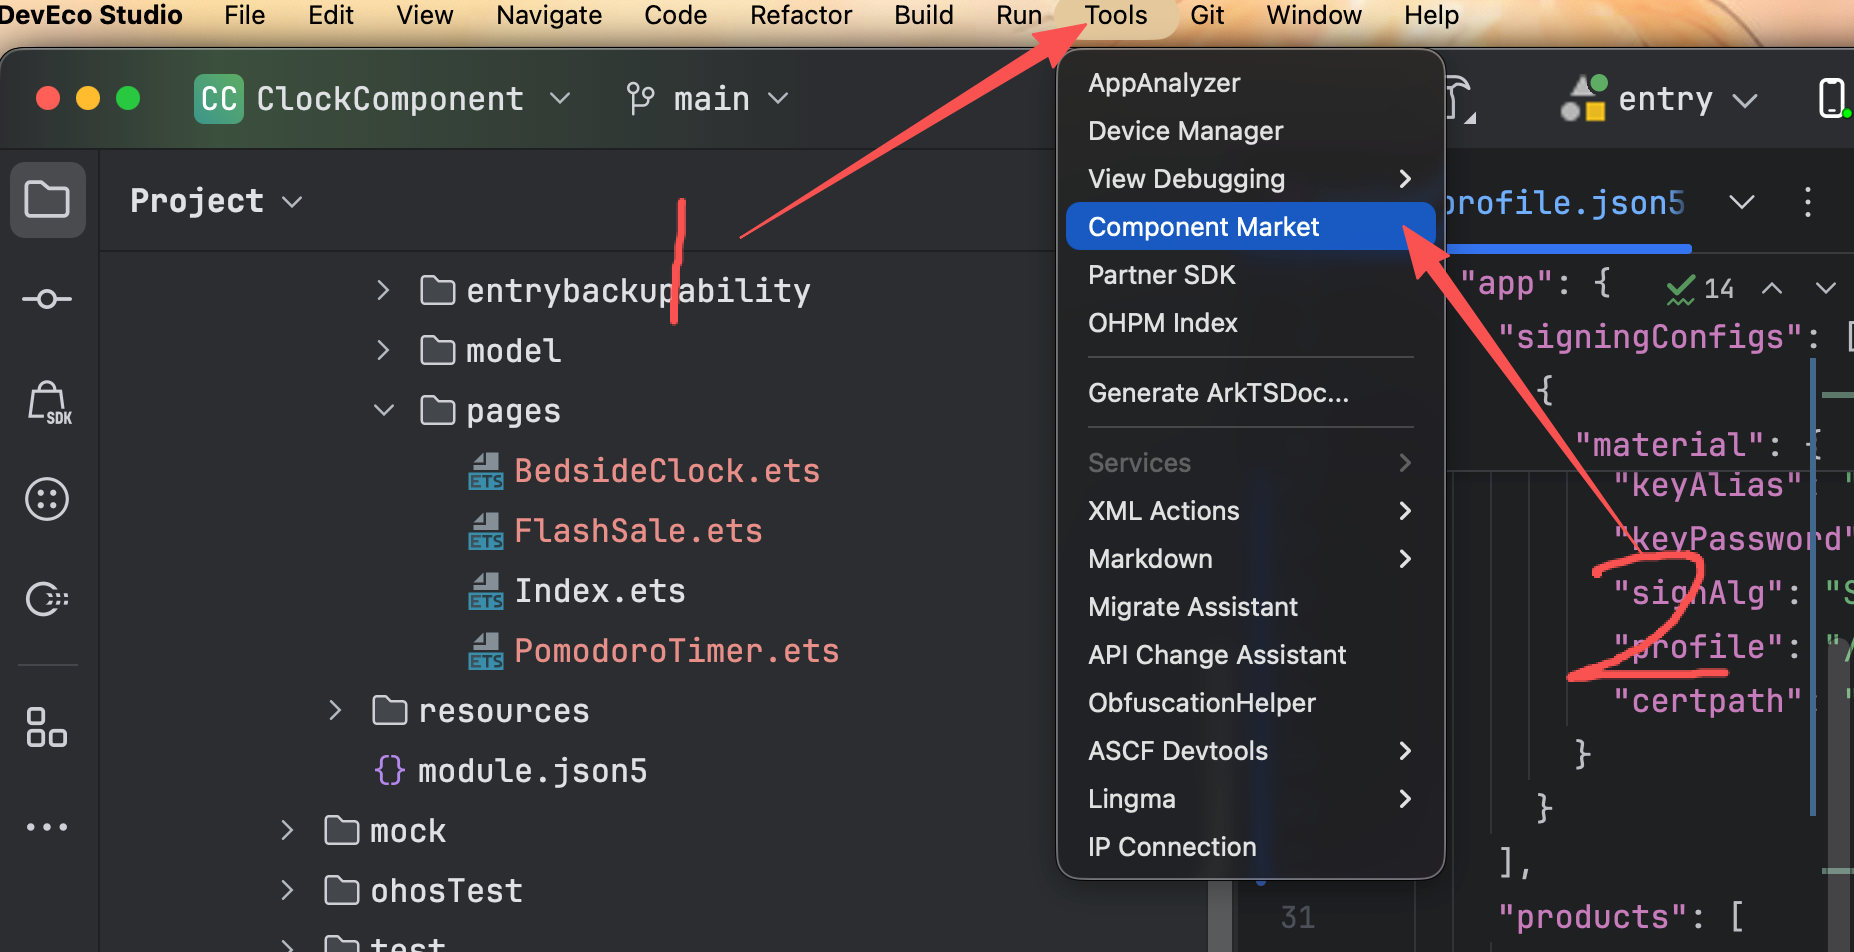Expand the entrybackupability folder
This screenshot has width=1854, height=952.
[x=383, y=290]
